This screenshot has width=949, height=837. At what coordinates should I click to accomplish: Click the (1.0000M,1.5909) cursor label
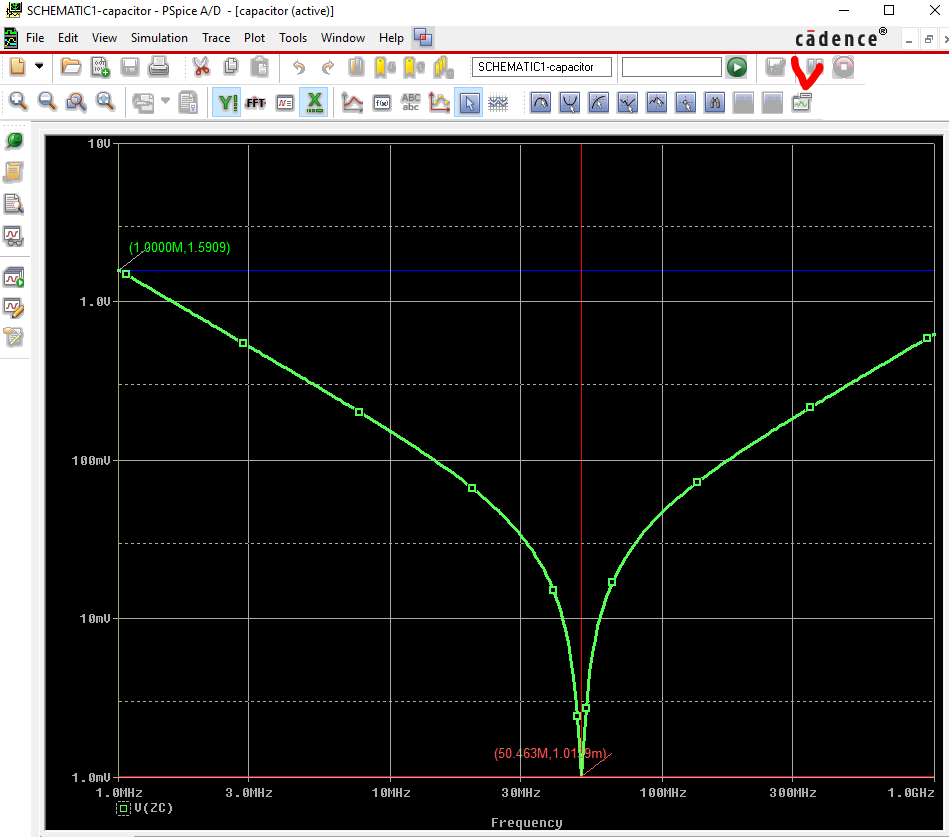click(179, 248)
